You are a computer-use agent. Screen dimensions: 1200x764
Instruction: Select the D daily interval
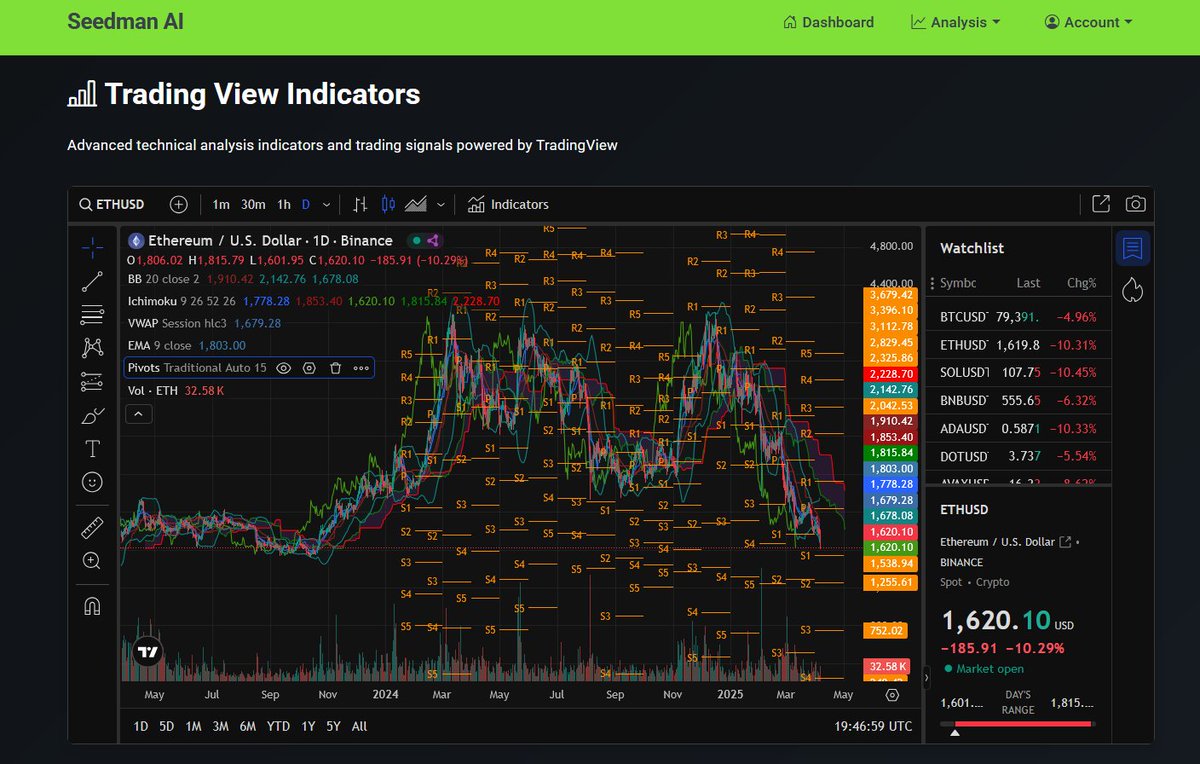click(306, 204)
